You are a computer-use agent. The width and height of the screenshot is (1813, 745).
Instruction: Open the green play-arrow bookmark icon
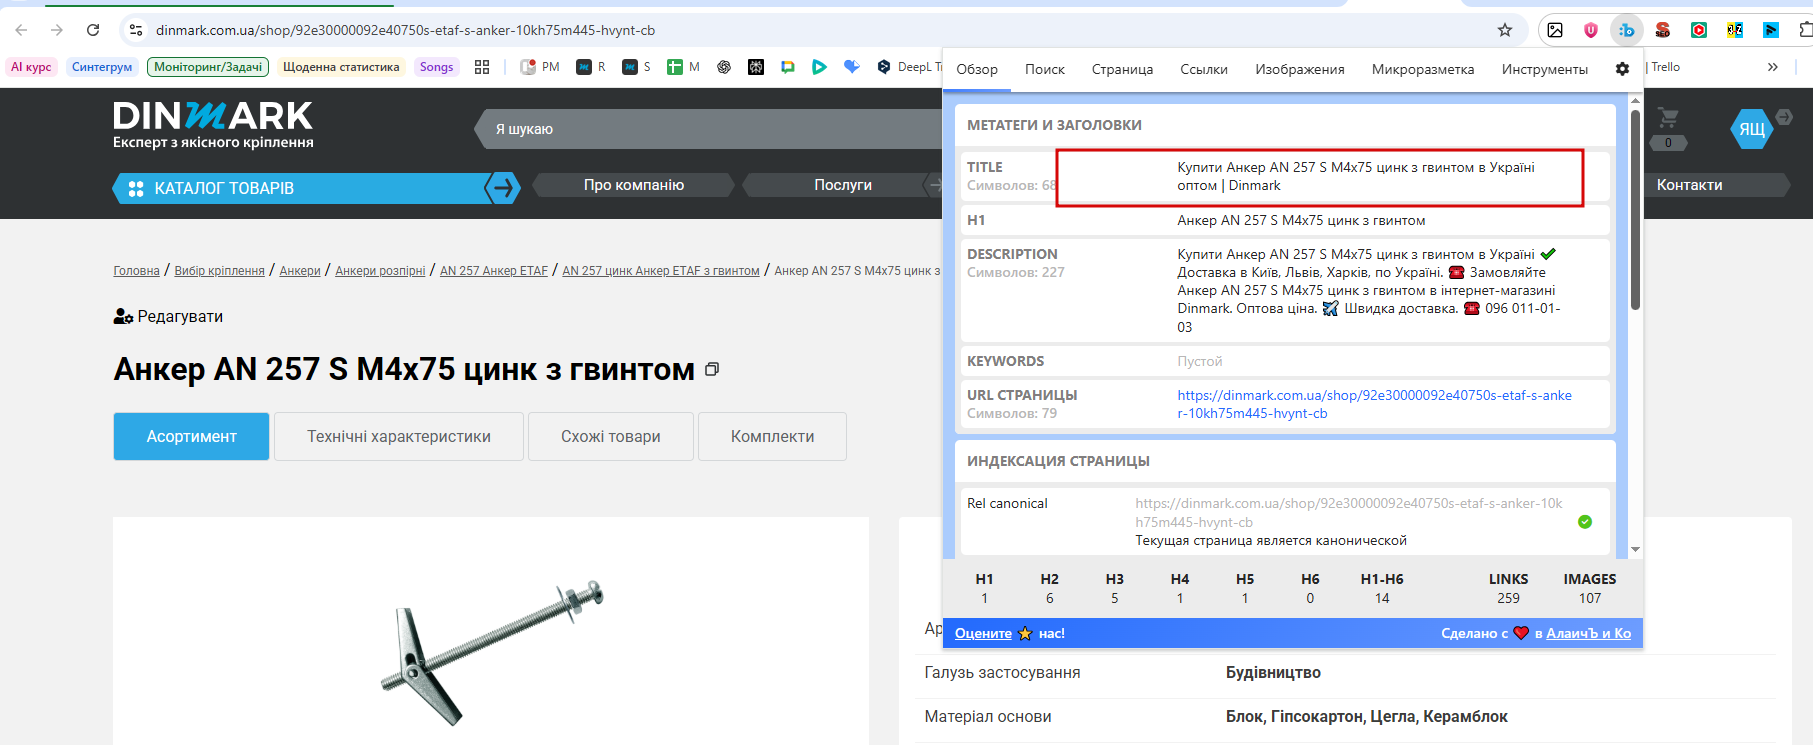point(819,67)
